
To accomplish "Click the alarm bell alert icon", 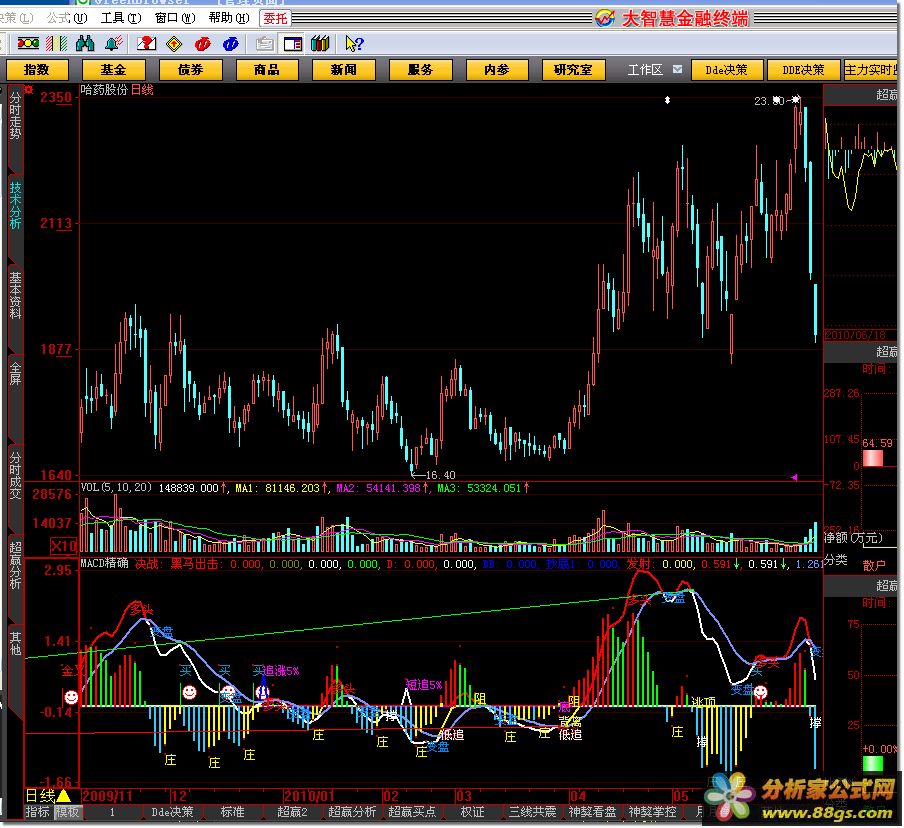I will pos(114,43).
